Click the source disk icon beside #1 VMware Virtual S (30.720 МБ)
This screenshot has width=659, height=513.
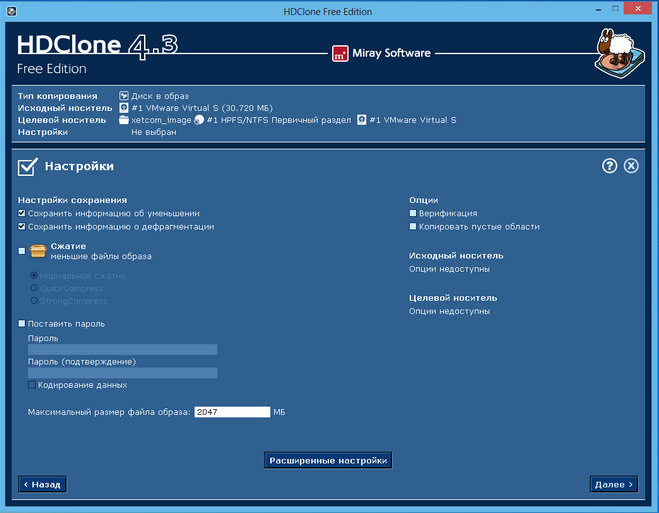pyautogui.click(x=124, y=108)
